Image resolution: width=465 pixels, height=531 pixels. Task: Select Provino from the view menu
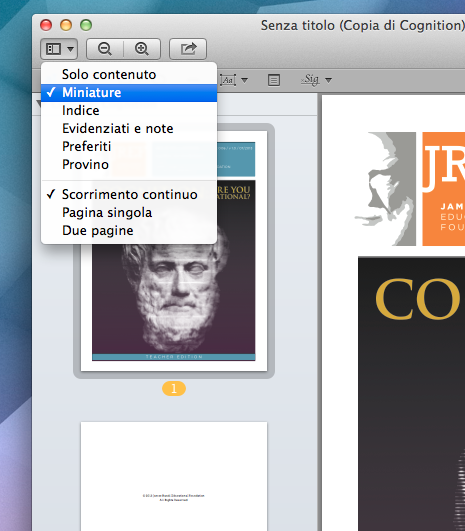[129, 164]
